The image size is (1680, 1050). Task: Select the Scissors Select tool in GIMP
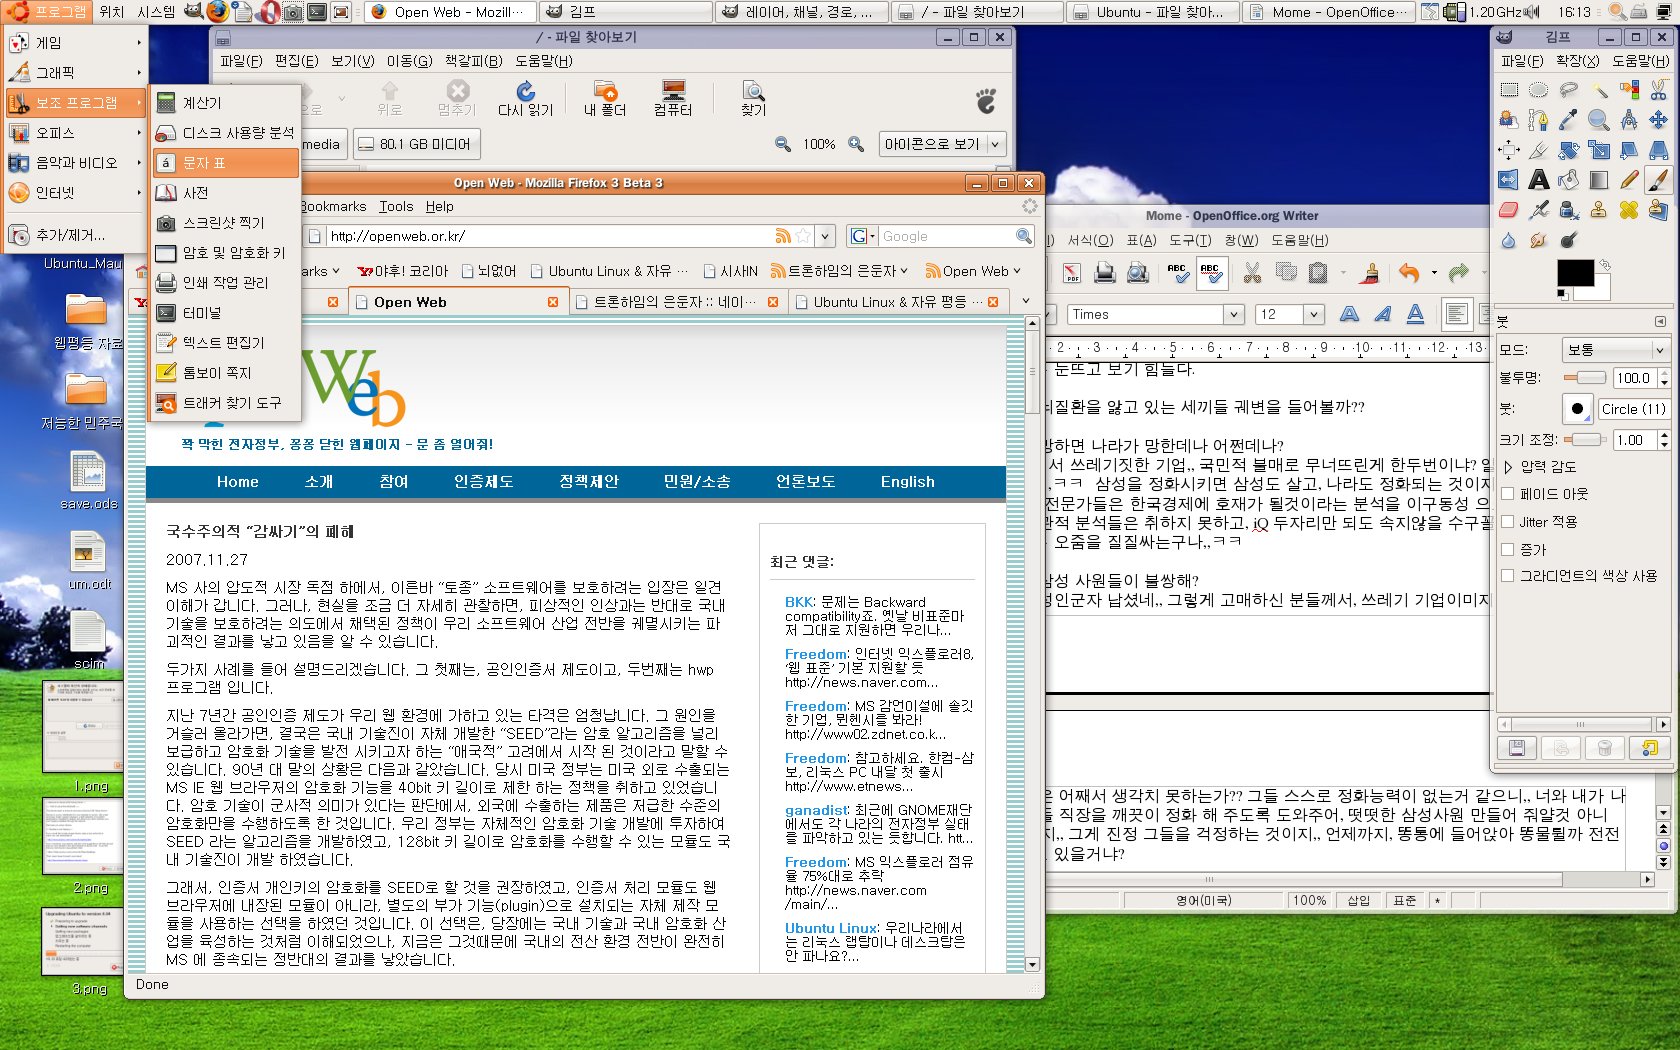click(1658, 91)
